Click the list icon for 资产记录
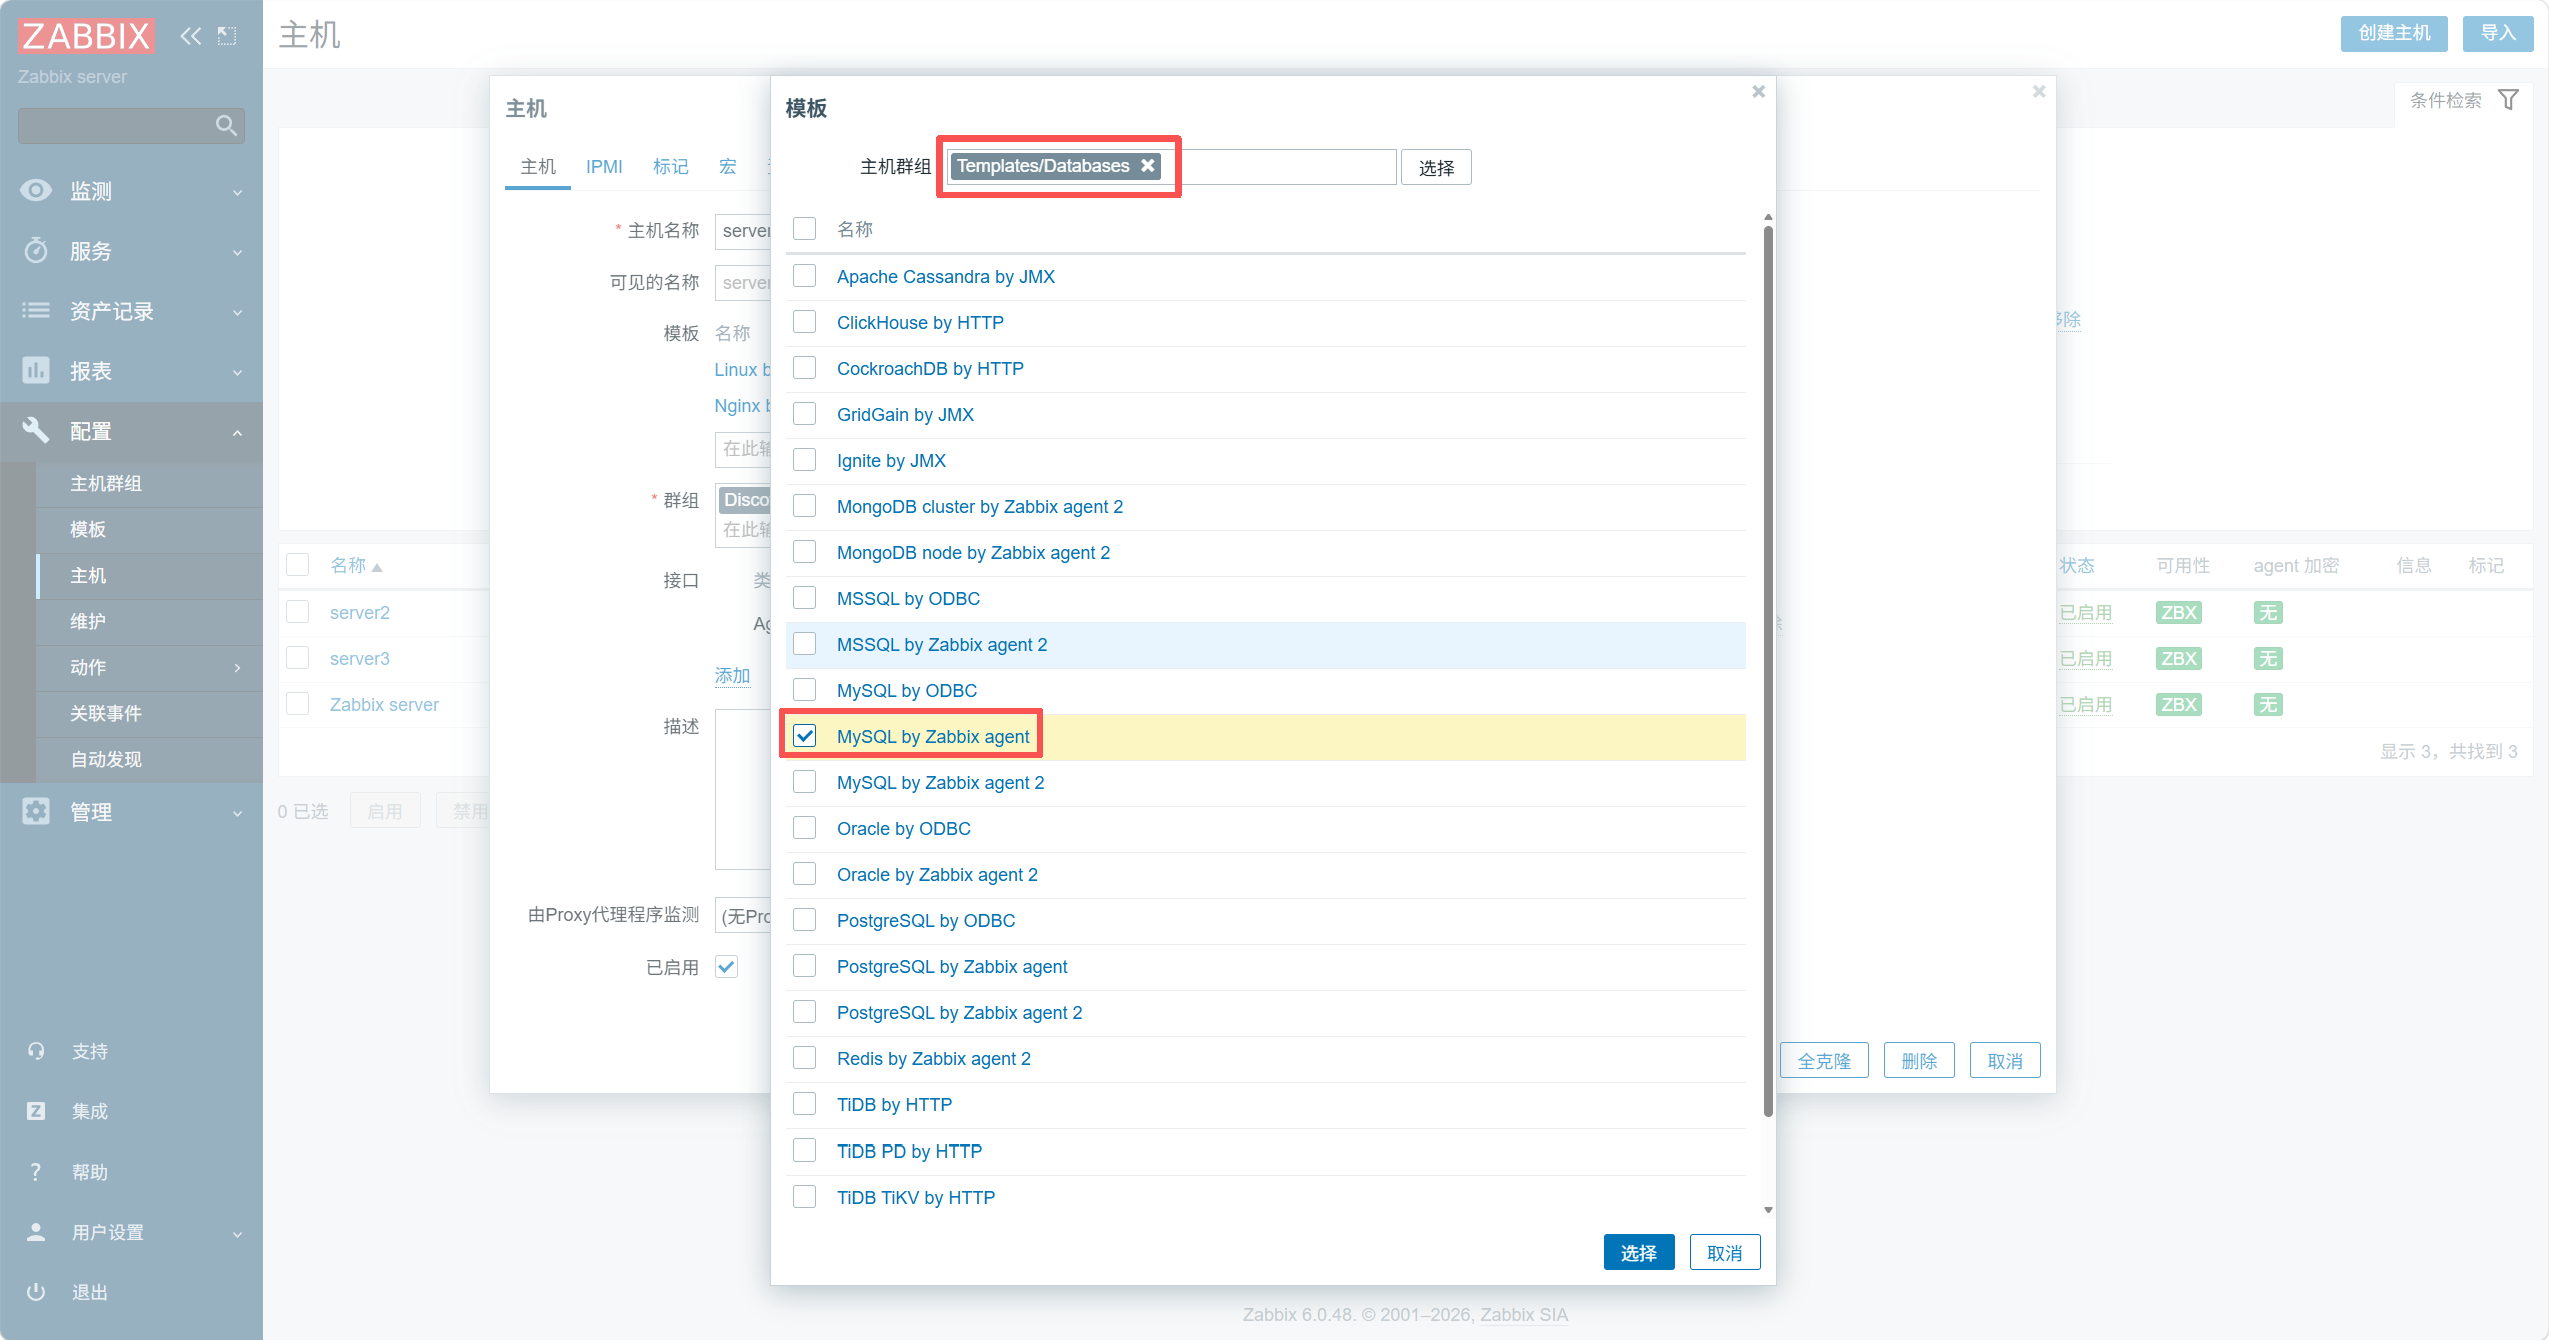The image size is (2549, 1340). 36,310
